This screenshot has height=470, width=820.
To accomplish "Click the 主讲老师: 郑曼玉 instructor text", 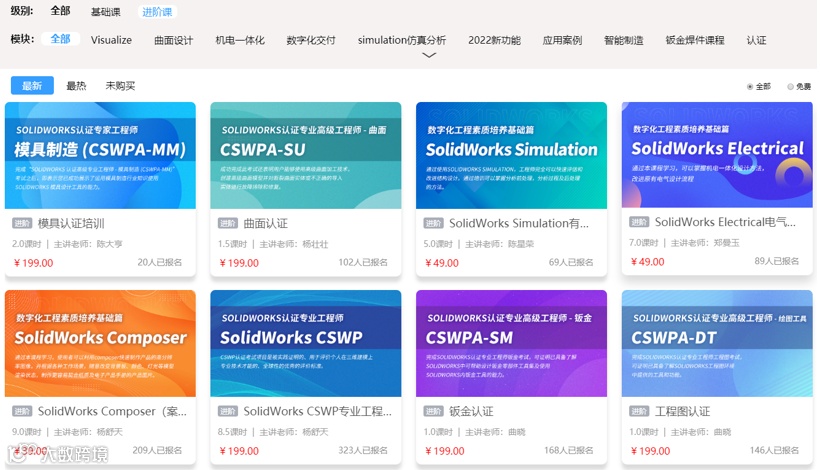I will pyautogui.click(x=705, y=243).
